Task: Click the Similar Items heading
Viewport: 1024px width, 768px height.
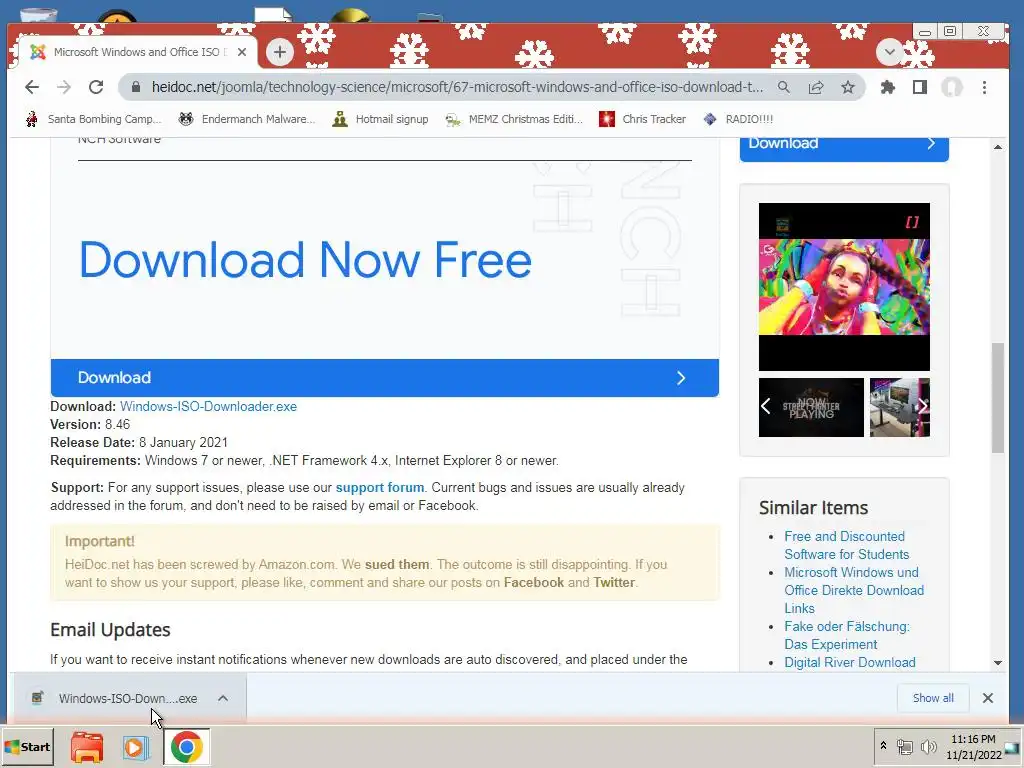Action: [x=813, y=507]
